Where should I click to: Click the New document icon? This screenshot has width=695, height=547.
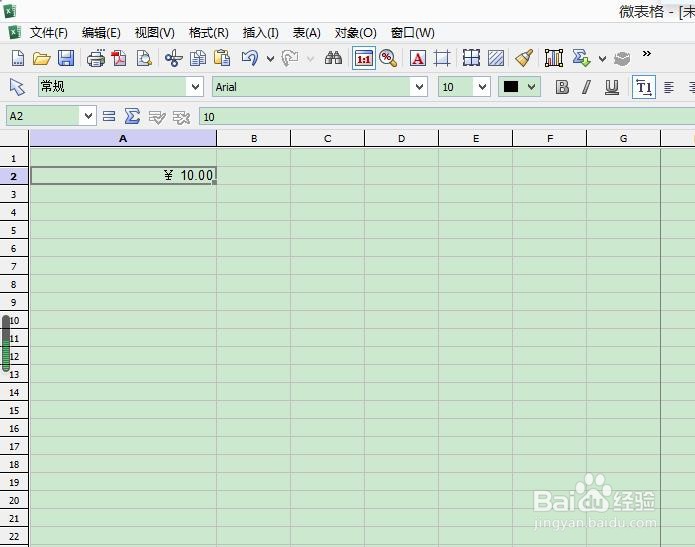pos(17,58)
